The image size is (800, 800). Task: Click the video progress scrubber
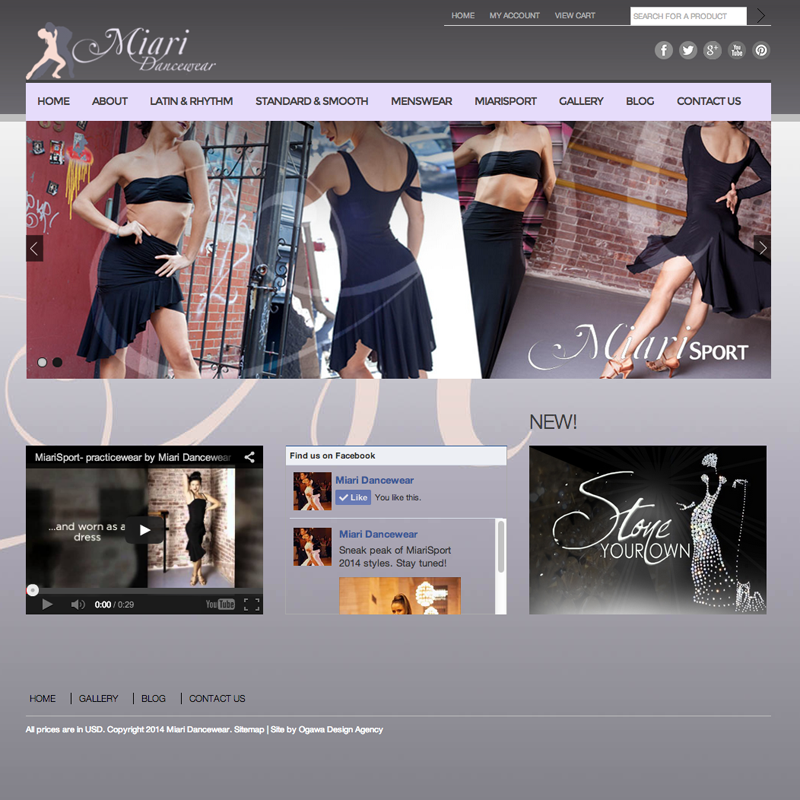point(33,590)
